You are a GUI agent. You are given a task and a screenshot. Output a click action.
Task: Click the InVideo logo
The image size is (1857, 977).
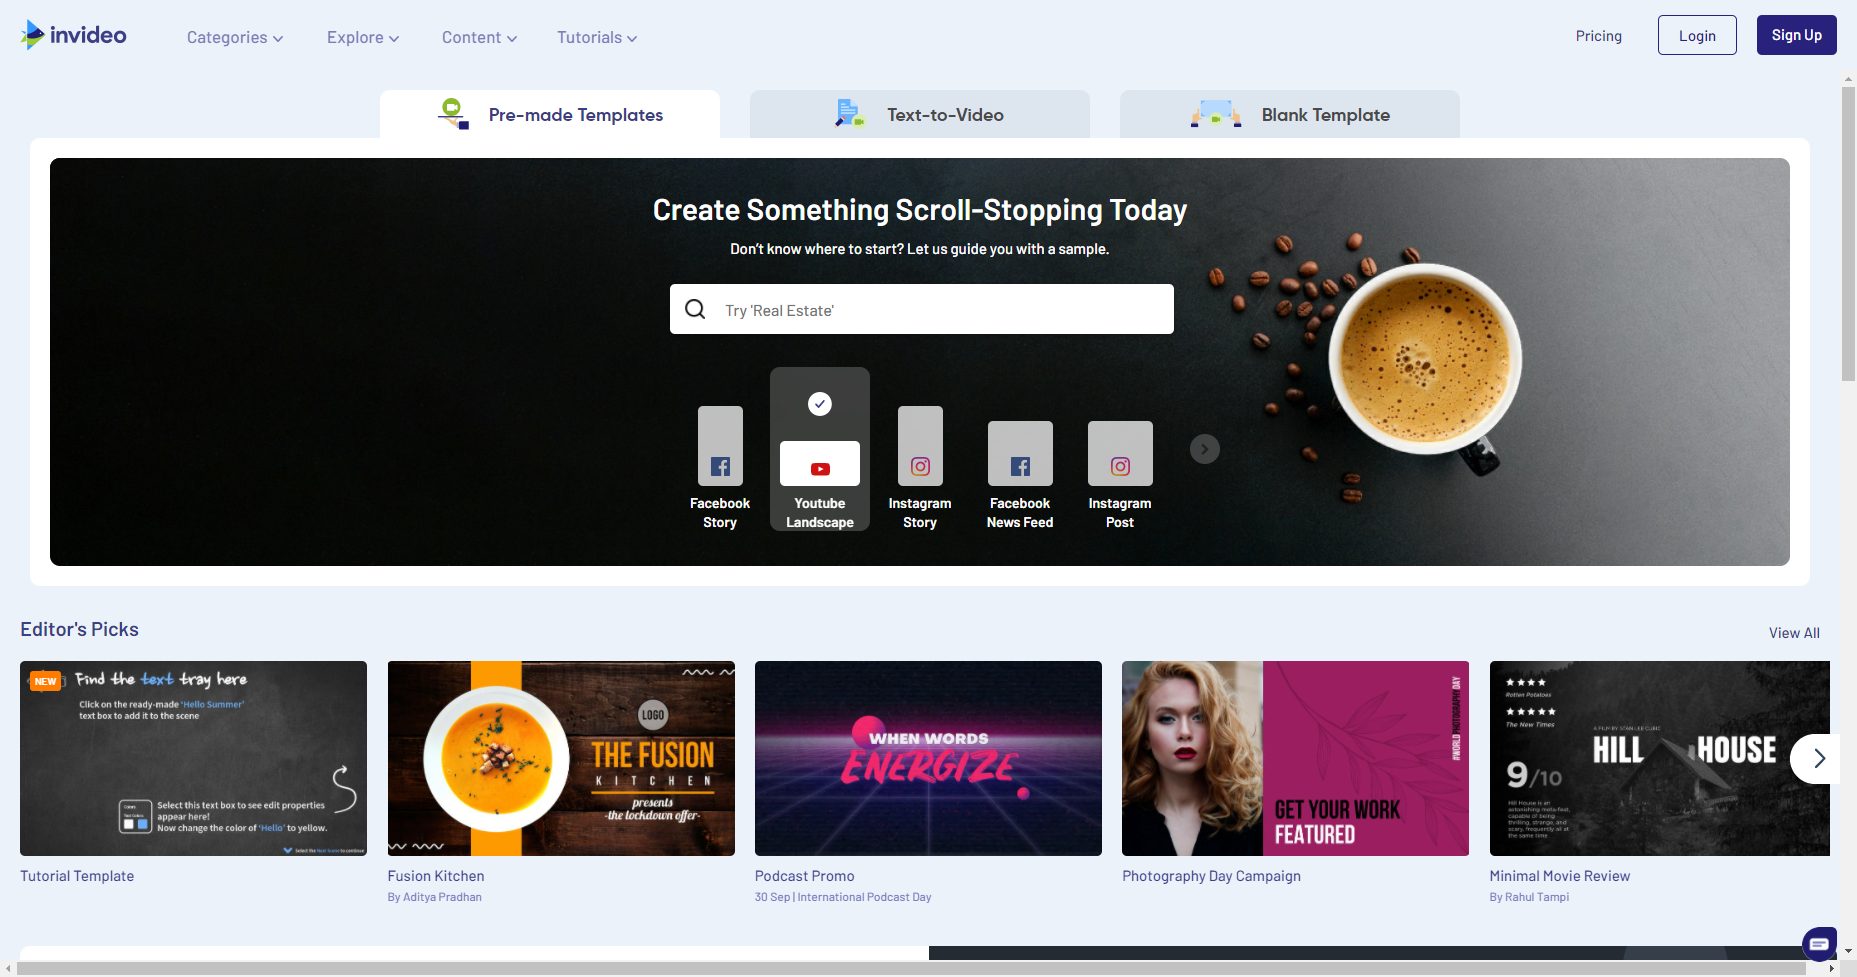tap(74, 35)
